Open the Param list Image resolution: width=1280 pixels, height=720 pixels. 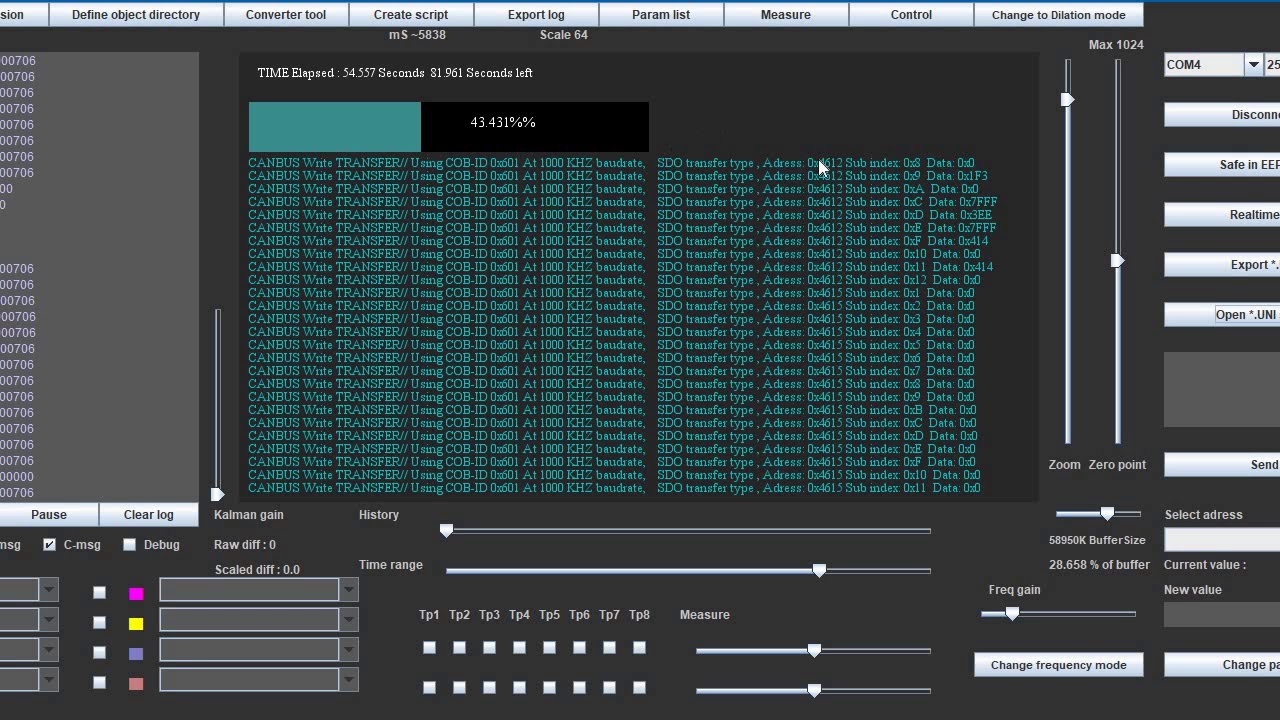pos(661,14)
